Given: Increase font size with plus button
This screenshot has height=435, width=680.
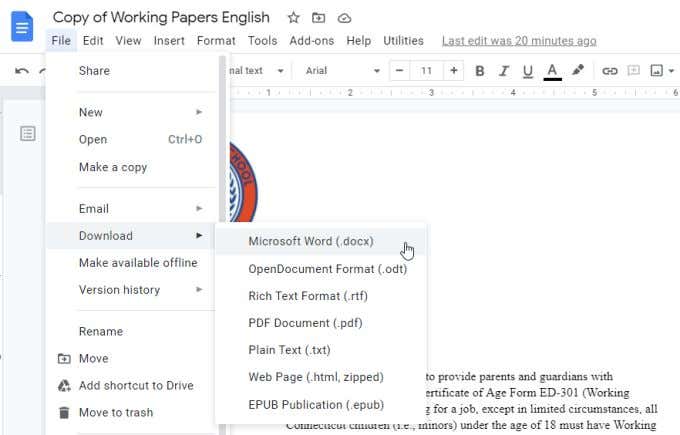Looking at the screenshot, I should [x=454, y=70].
